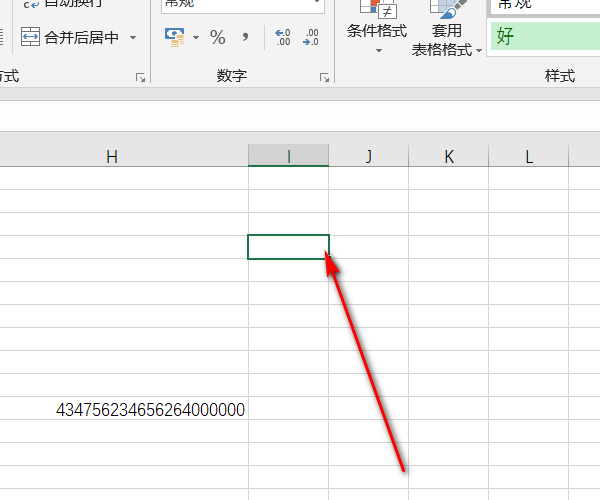The image size is (600, 500).
Task: Select column K header
Action: click(x=449, y=156)
